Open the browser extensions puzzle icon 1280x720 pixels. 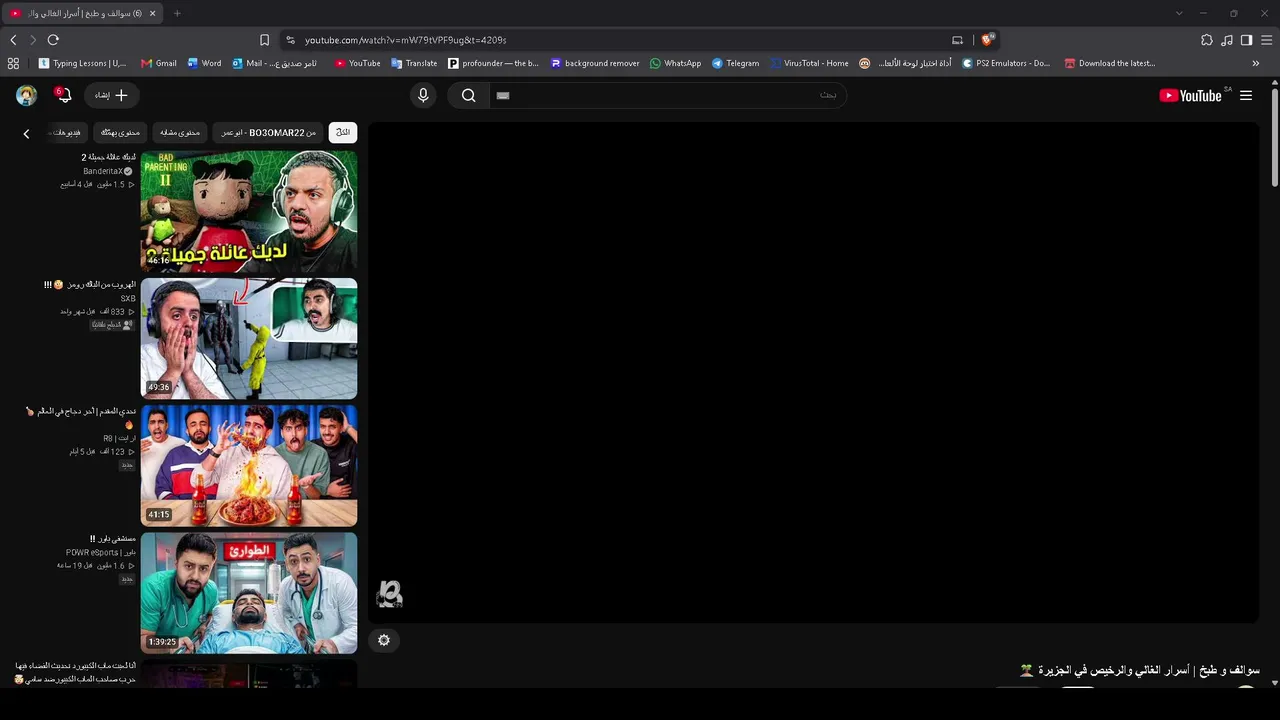tap(1207, 40)
